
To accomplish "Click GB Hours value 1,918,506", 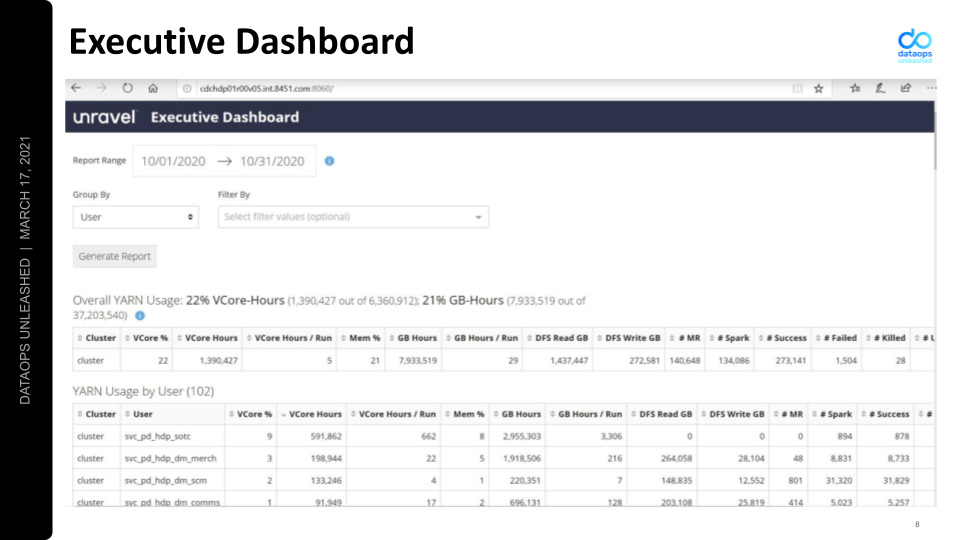I will pos(522,459).
